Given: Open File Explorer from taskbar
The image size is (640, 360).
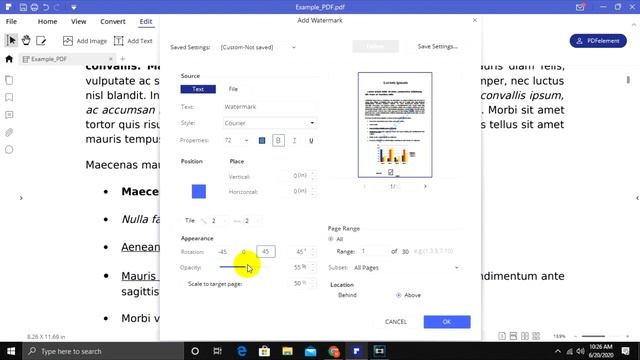Looking at the screenshot, I should [x=287, y=351].
